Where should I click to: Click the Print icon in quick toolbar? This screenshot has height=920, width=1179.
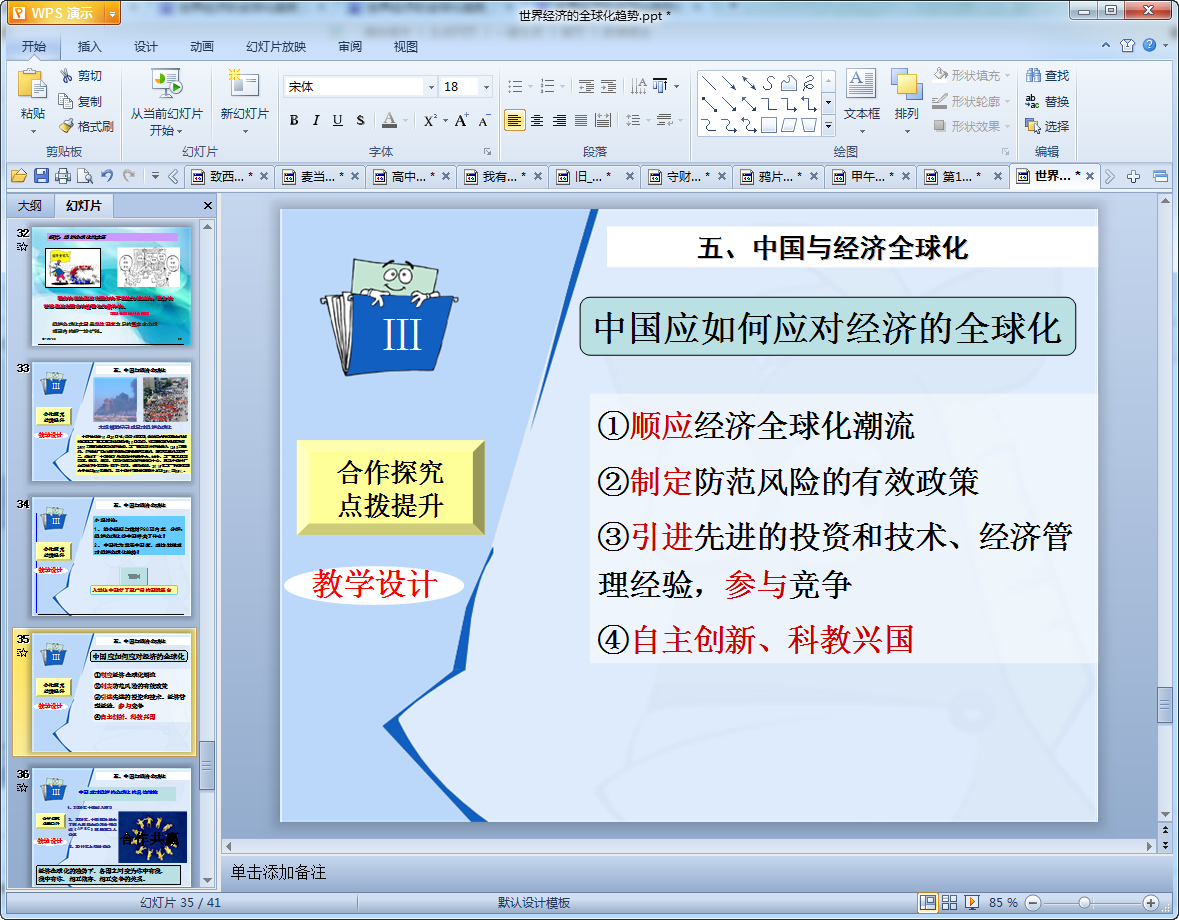pyautogui.click(x=63, y=176)
